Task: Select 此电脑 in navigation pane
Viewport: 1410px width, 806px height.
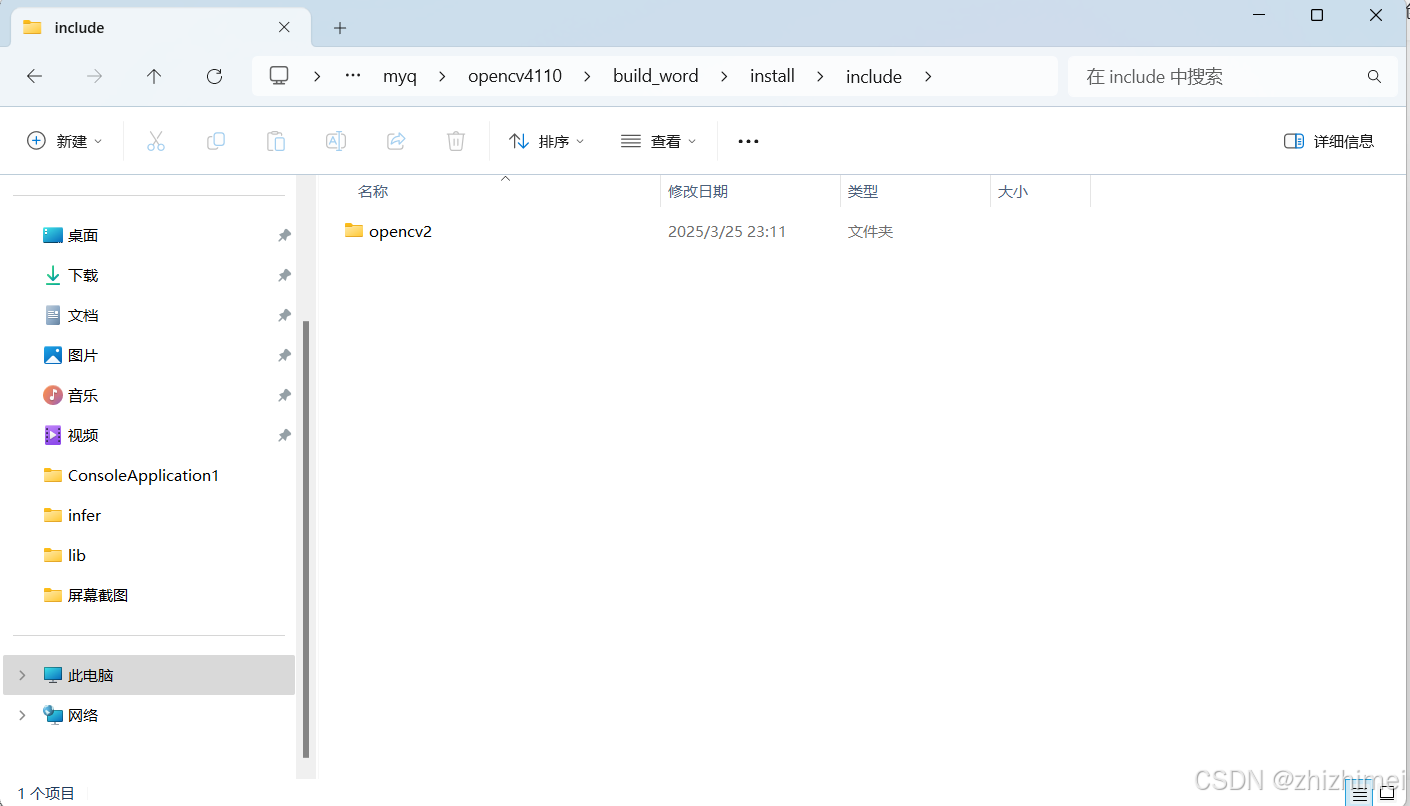Action: click(x=150, y=675)
